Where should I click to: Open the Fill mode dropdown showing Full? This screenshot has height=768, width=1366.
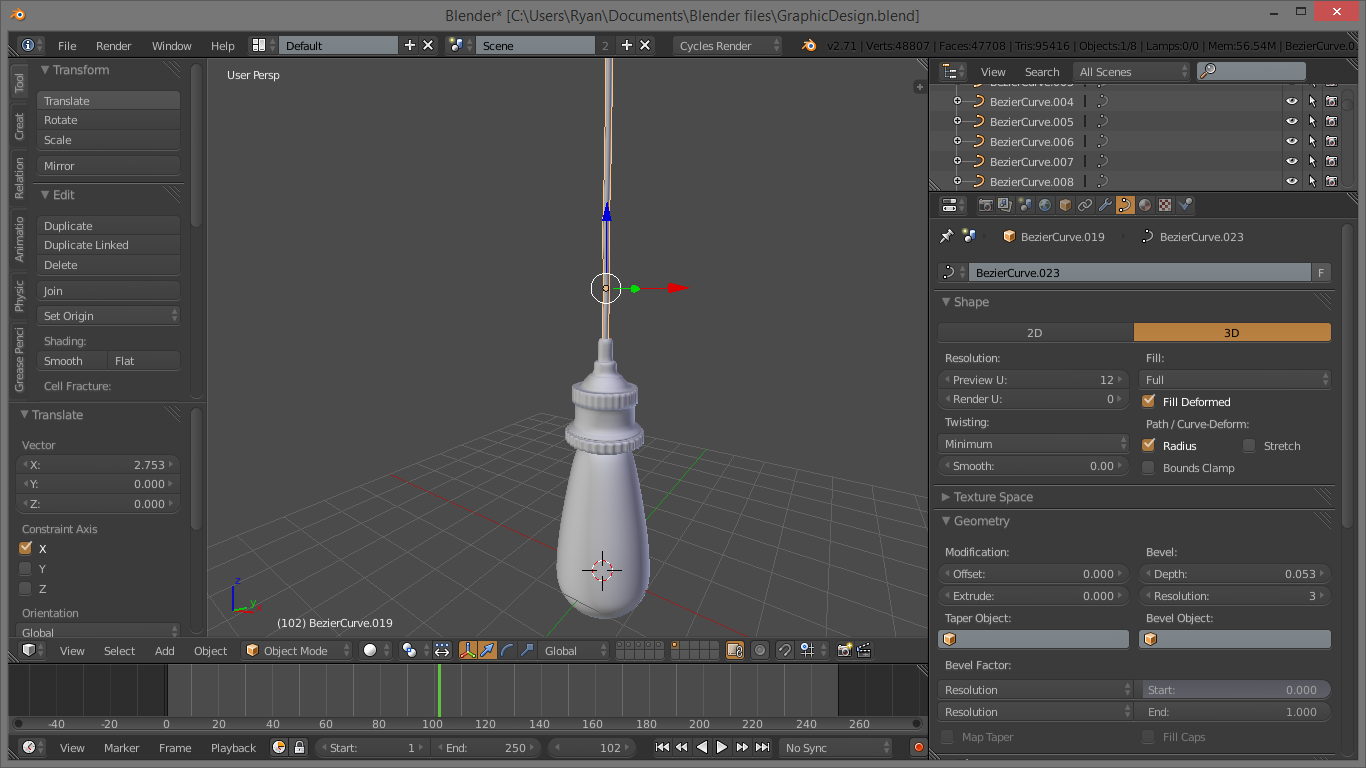(x=1235, y=380)
